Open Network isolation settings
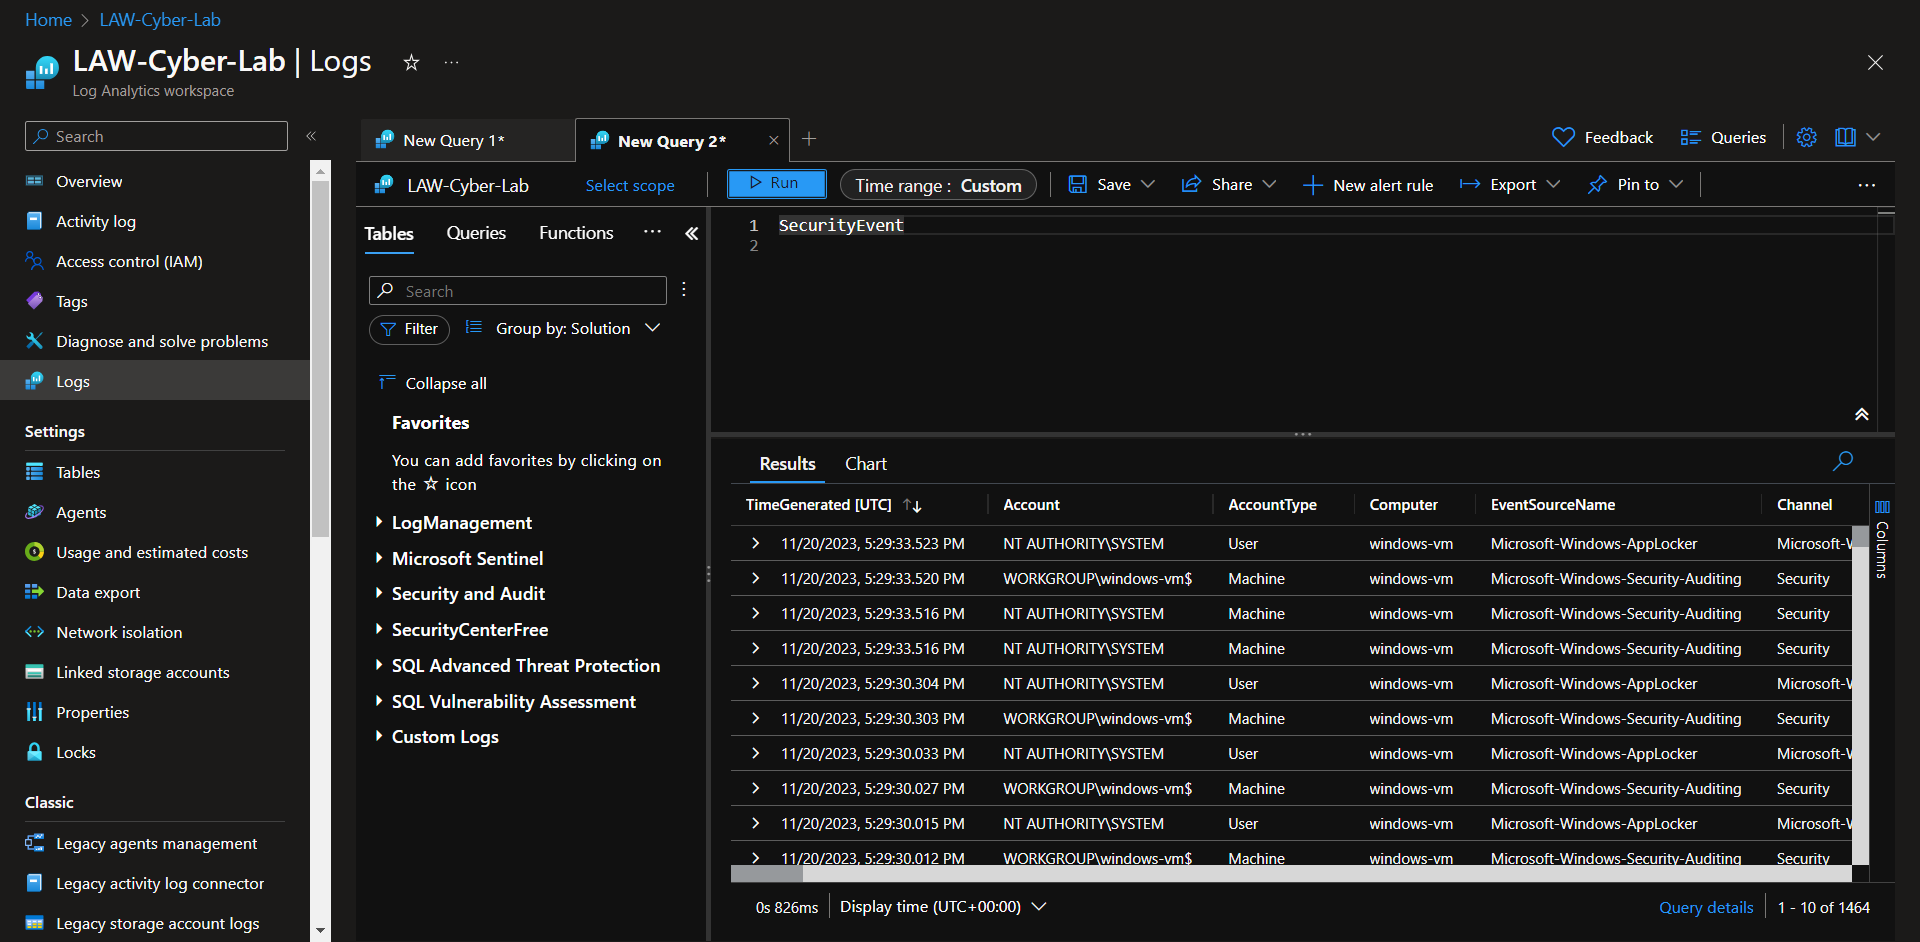 coord(119,632)
